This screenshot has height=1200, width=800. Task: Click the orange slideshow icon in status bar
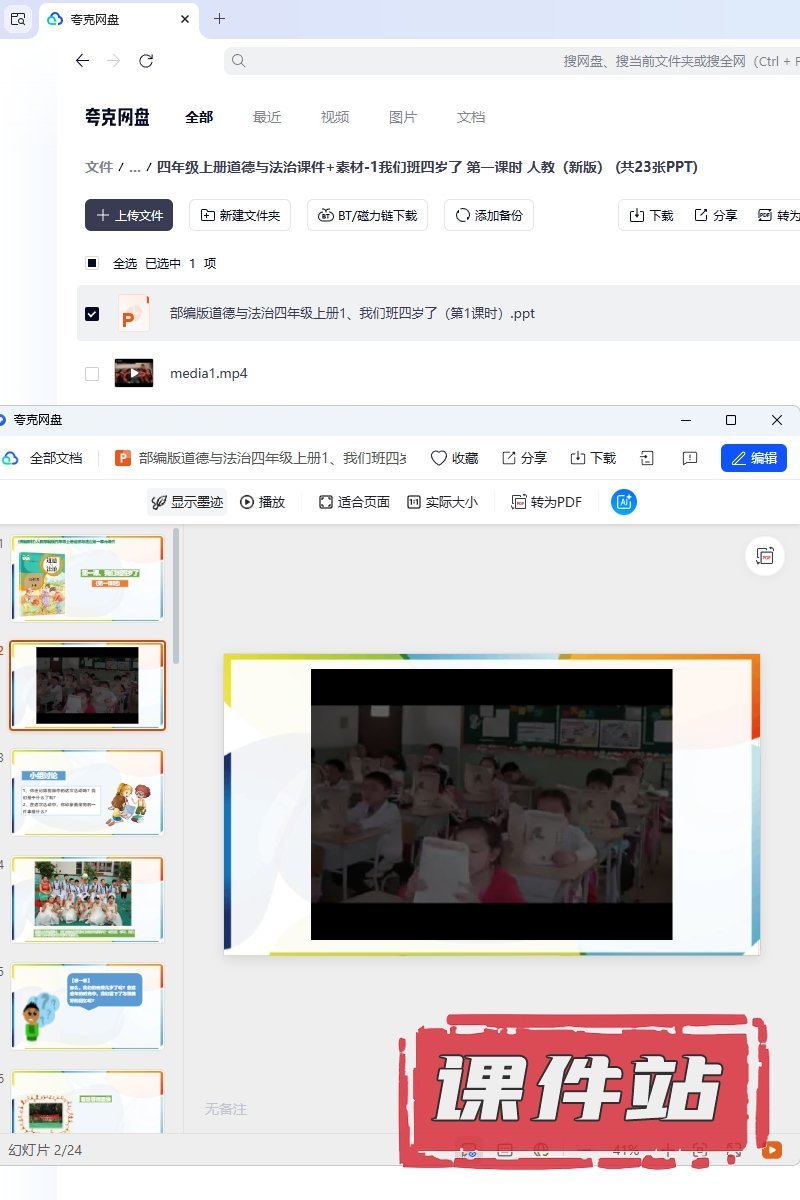coord(772,1150)
